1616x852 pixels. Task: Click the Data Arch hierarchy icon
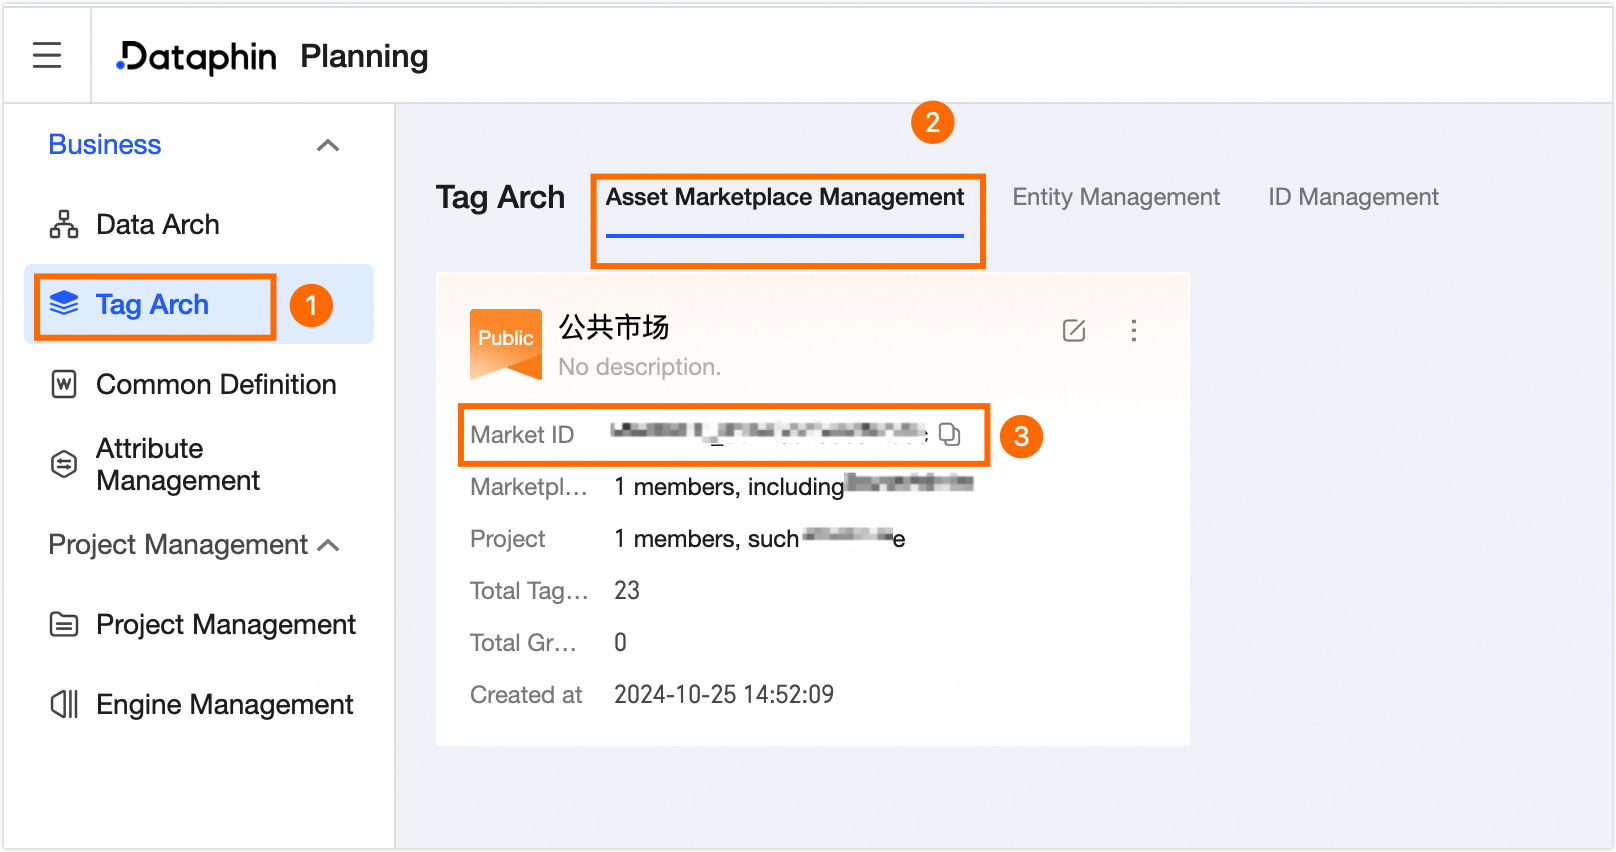[x=64, y=224]
